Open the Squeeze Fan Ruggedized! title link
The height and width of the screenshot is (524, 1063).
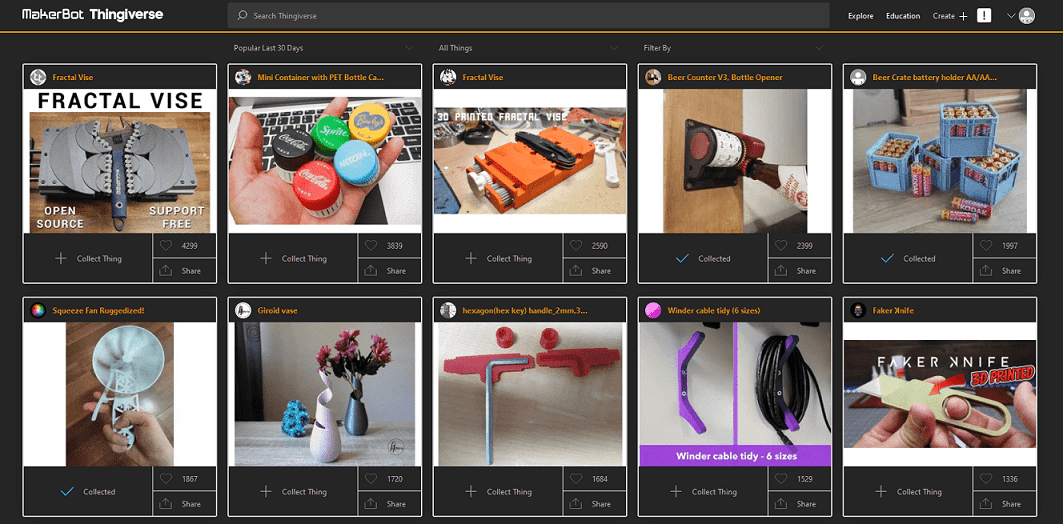98,310
